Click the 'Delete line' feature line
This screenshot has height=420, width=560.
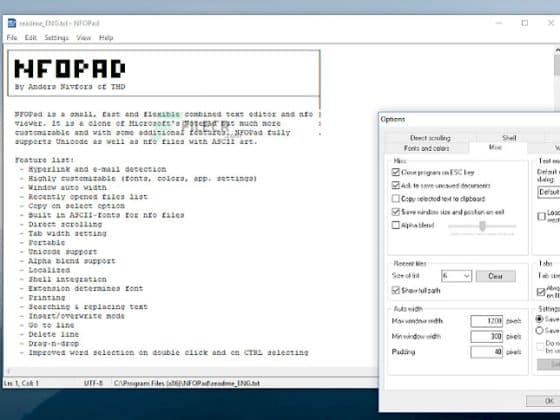[x=54, y=334]
